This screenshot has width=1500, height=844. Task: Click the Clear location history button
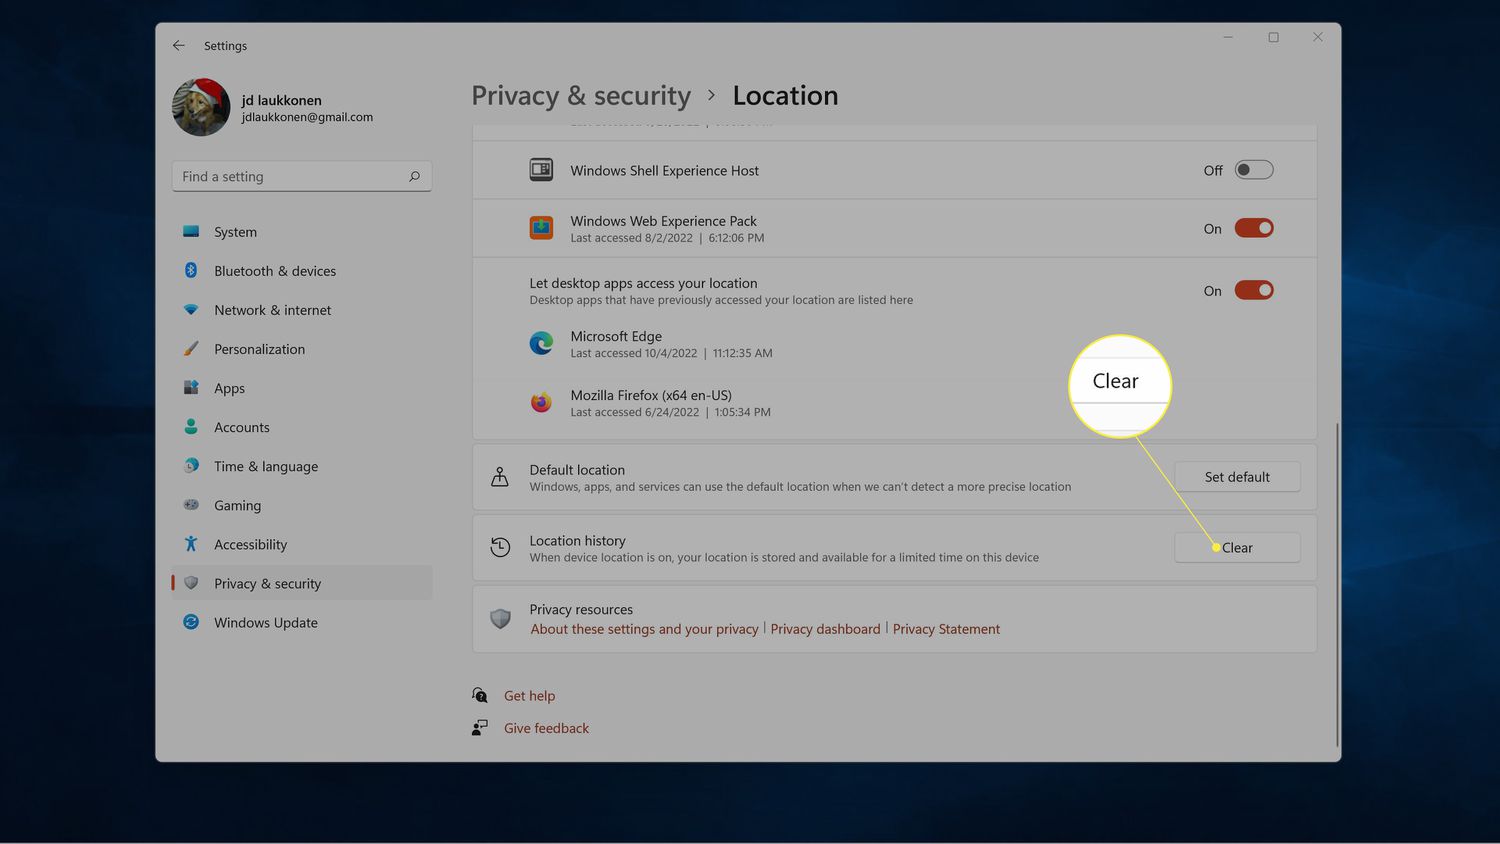click(1237, 548)
